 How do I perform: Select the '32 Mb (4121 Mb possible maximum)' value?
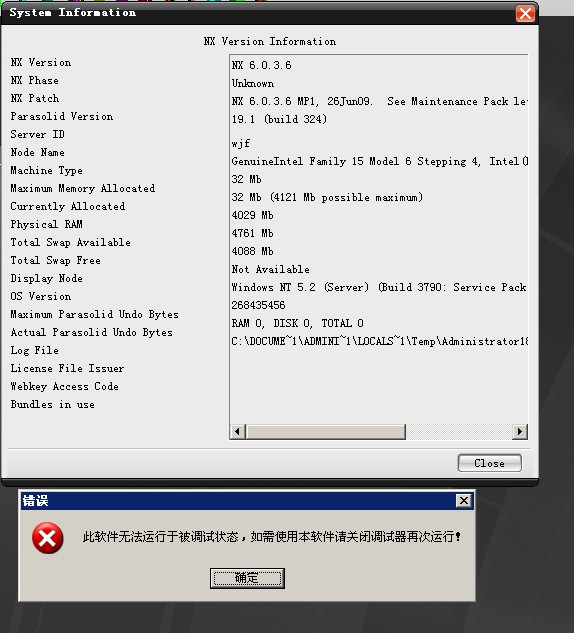pos(327,197)
